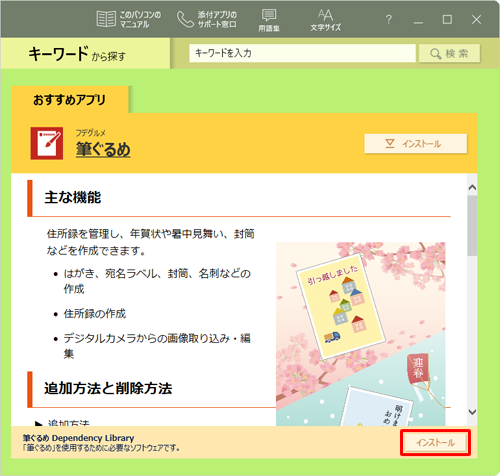Maximize the window
The image size is (500, 476).
pyautogui.click(x=447, y=19)
